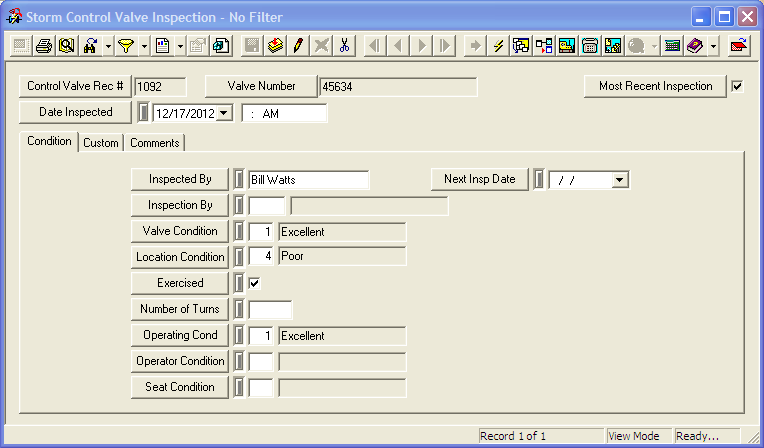Click the 'Record 1 of 1' status text
Image resolution: width=764 pixels, height=448 pixels.
click(513, 436)
